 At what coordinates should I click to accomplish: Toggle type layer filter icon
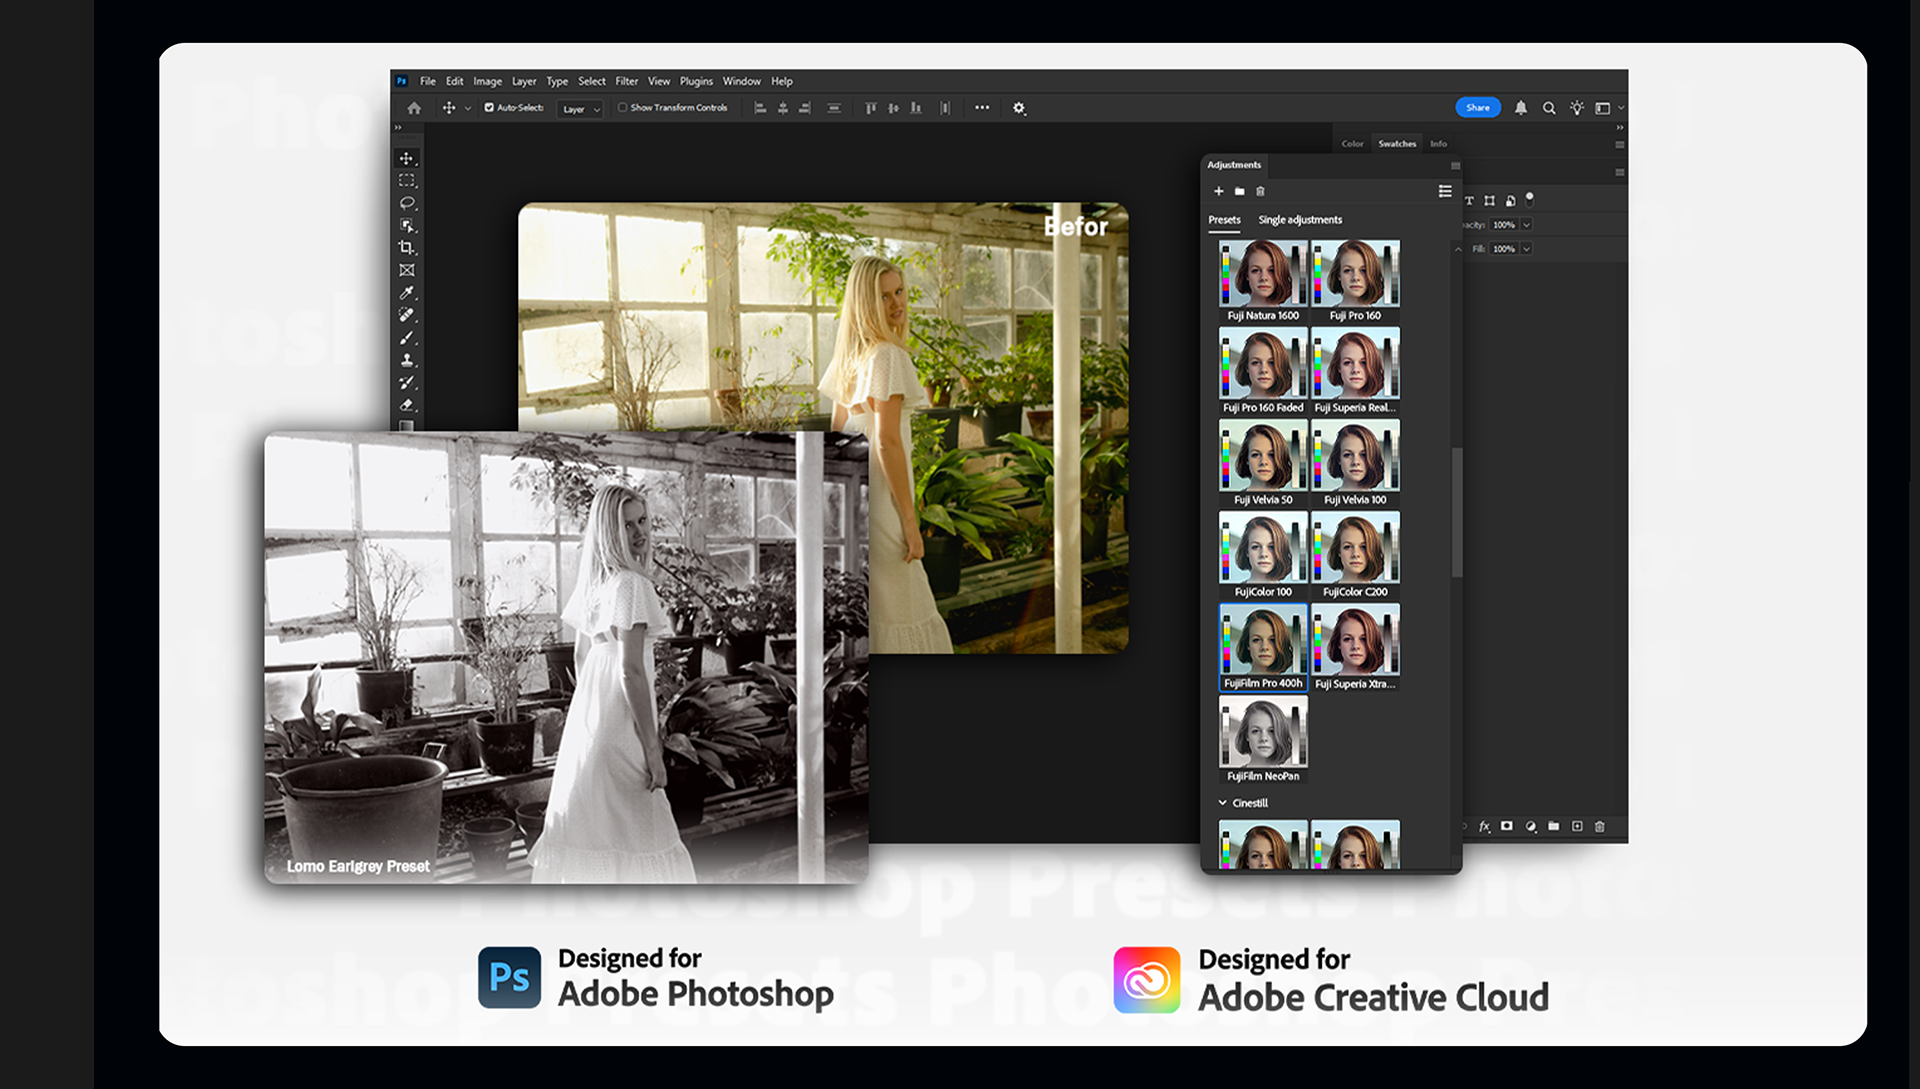coord(1469,201)
